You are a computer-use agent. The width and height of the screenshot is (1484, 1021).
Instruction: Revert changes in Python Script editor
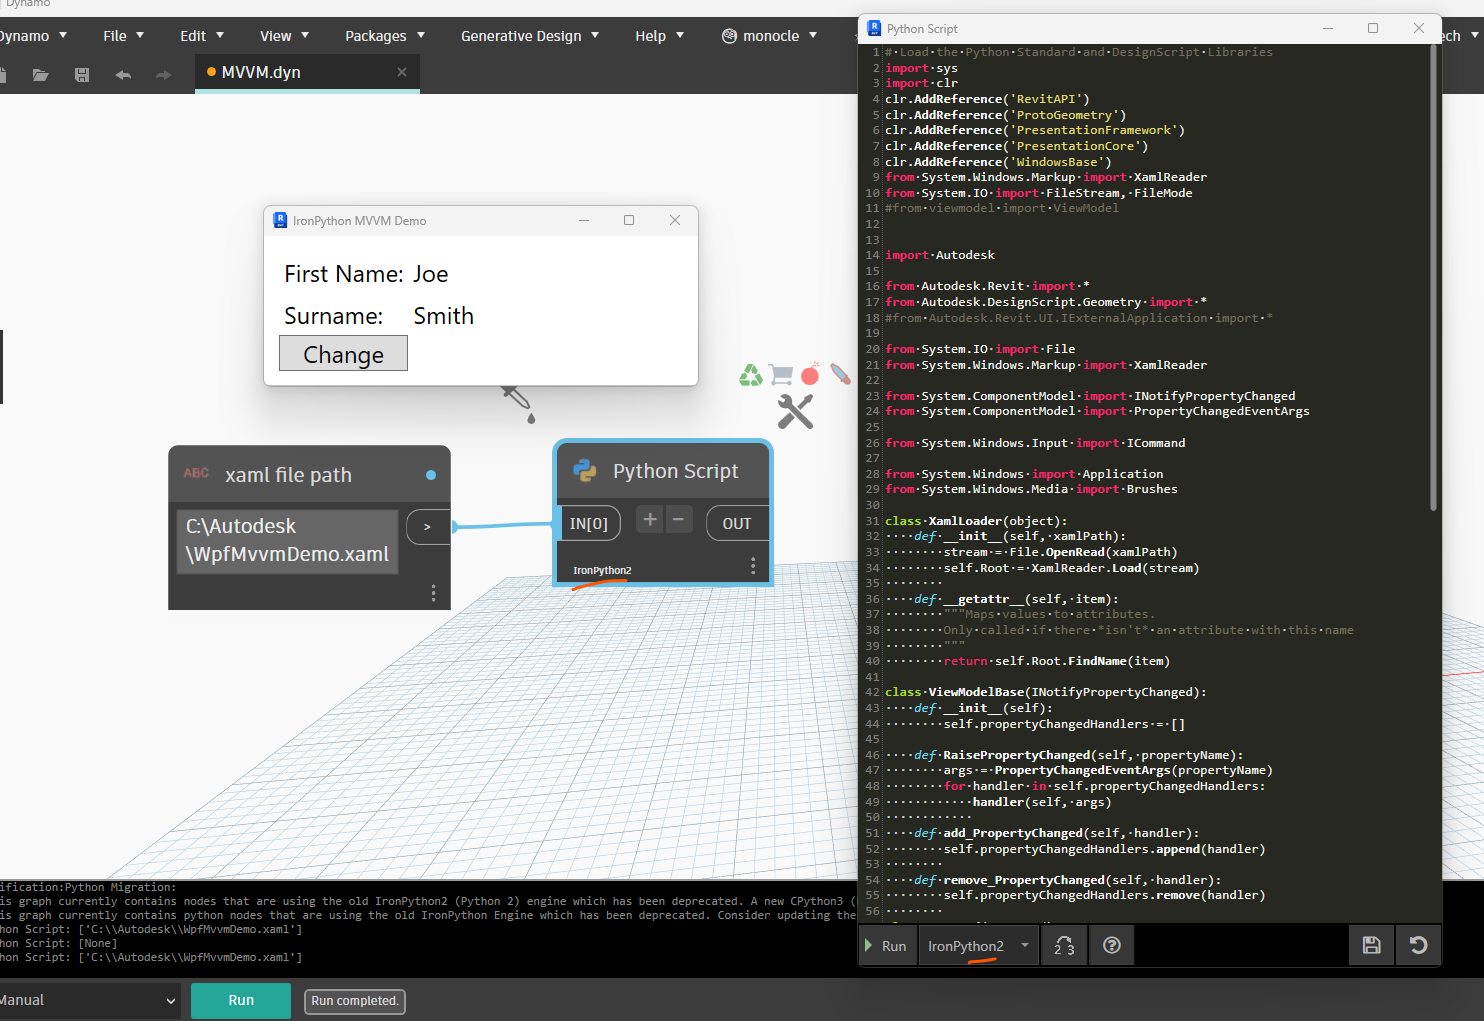pos(1418,946)
